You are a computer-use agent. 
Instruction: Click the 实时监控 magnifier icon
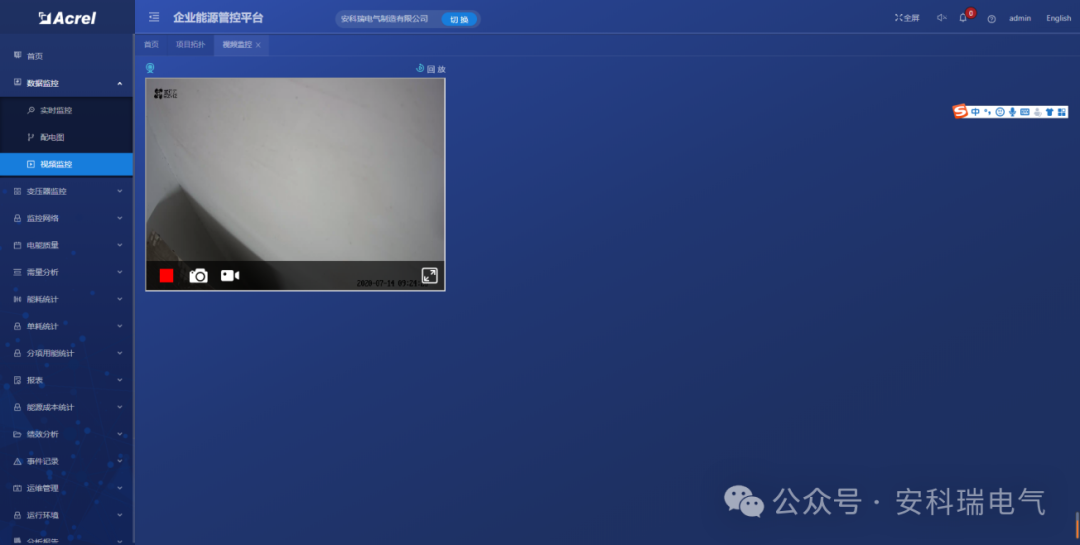30,110
